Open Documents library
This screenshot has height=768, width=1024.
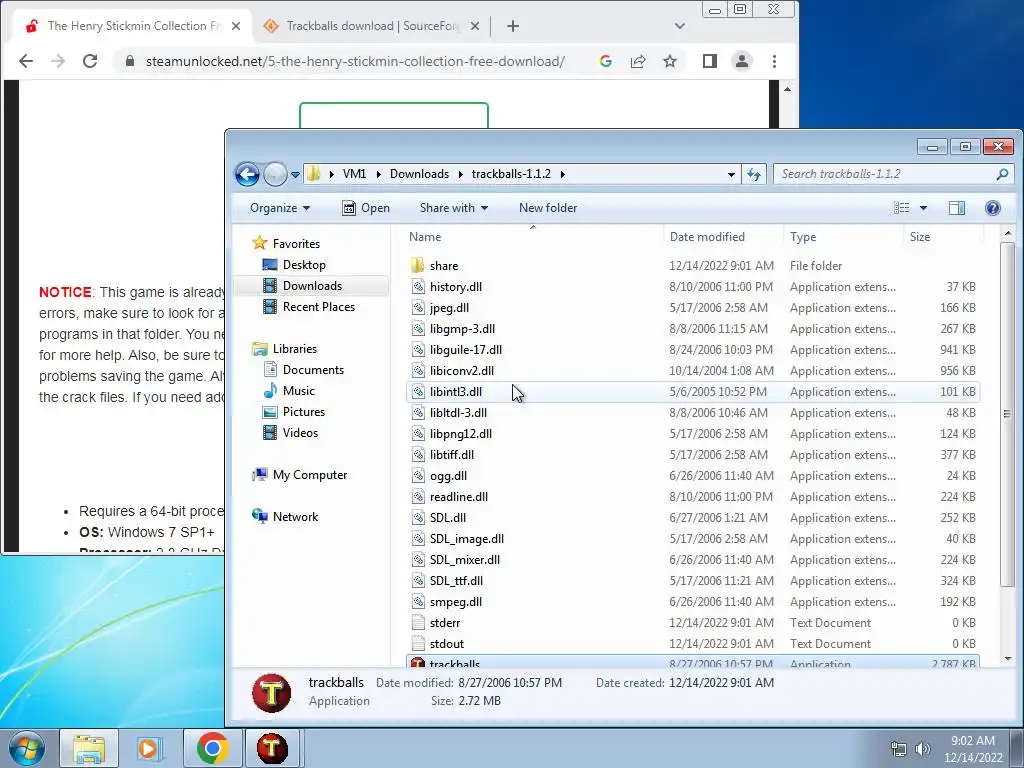tap(313, 370)
